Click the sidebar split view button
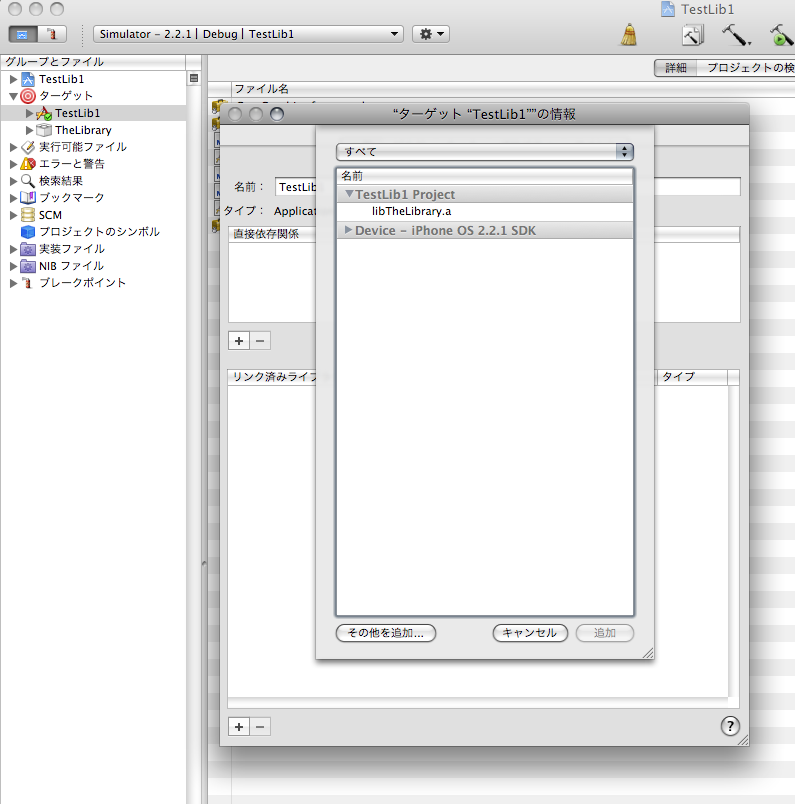This screenshot has height=804, width=795. 194,78
